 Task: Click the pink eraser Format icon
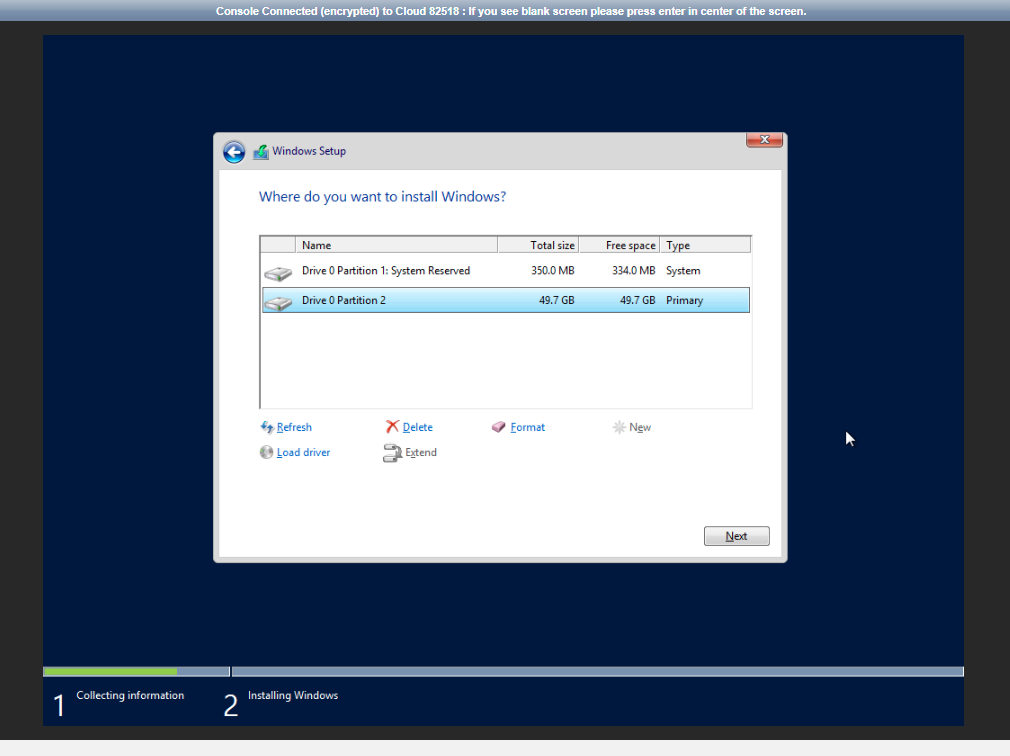coord(499,427)
